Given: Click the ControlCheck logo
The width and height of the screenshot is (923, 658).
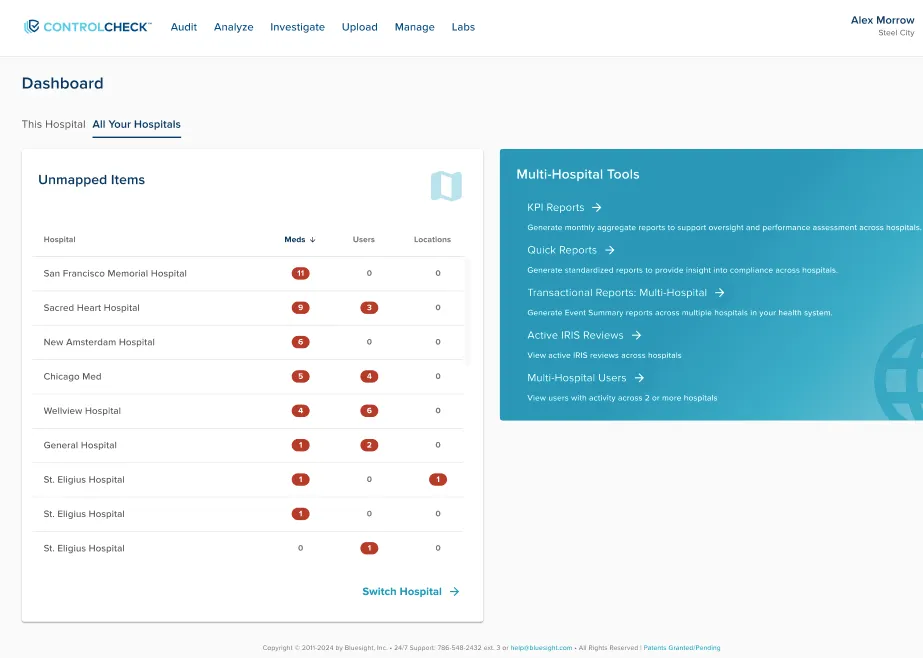Looking at the screenshot, I should coord(87,26).
